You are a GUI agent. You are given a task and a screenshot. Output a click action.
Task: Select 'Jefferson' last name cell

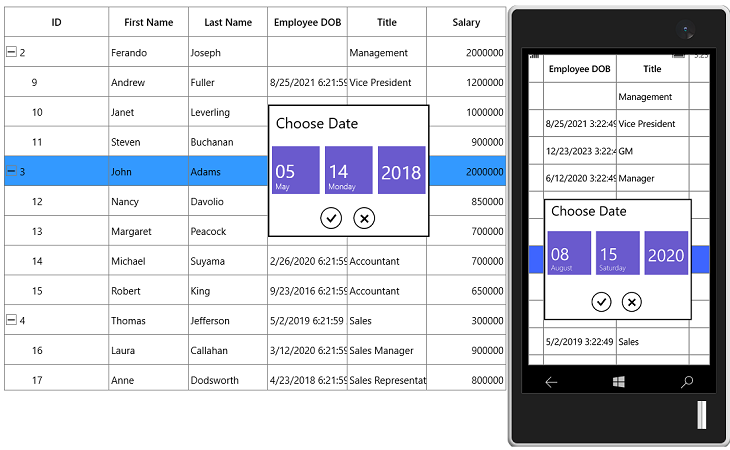pos(228,320)
